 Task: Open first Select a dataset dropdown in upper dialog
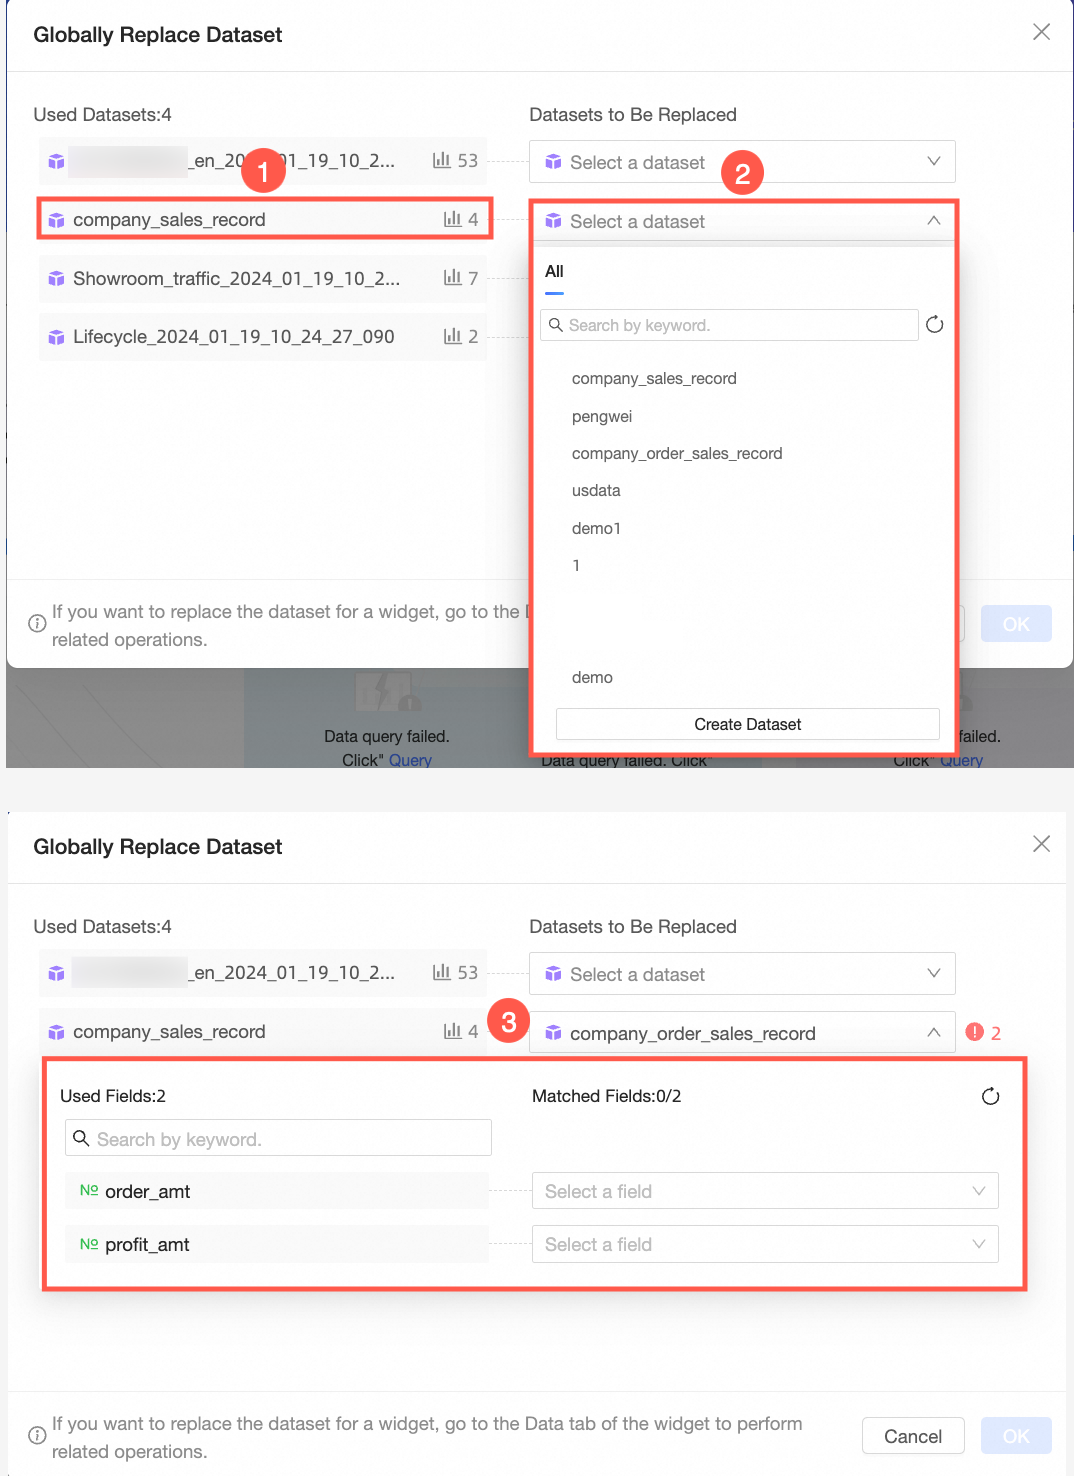[742, 162]
